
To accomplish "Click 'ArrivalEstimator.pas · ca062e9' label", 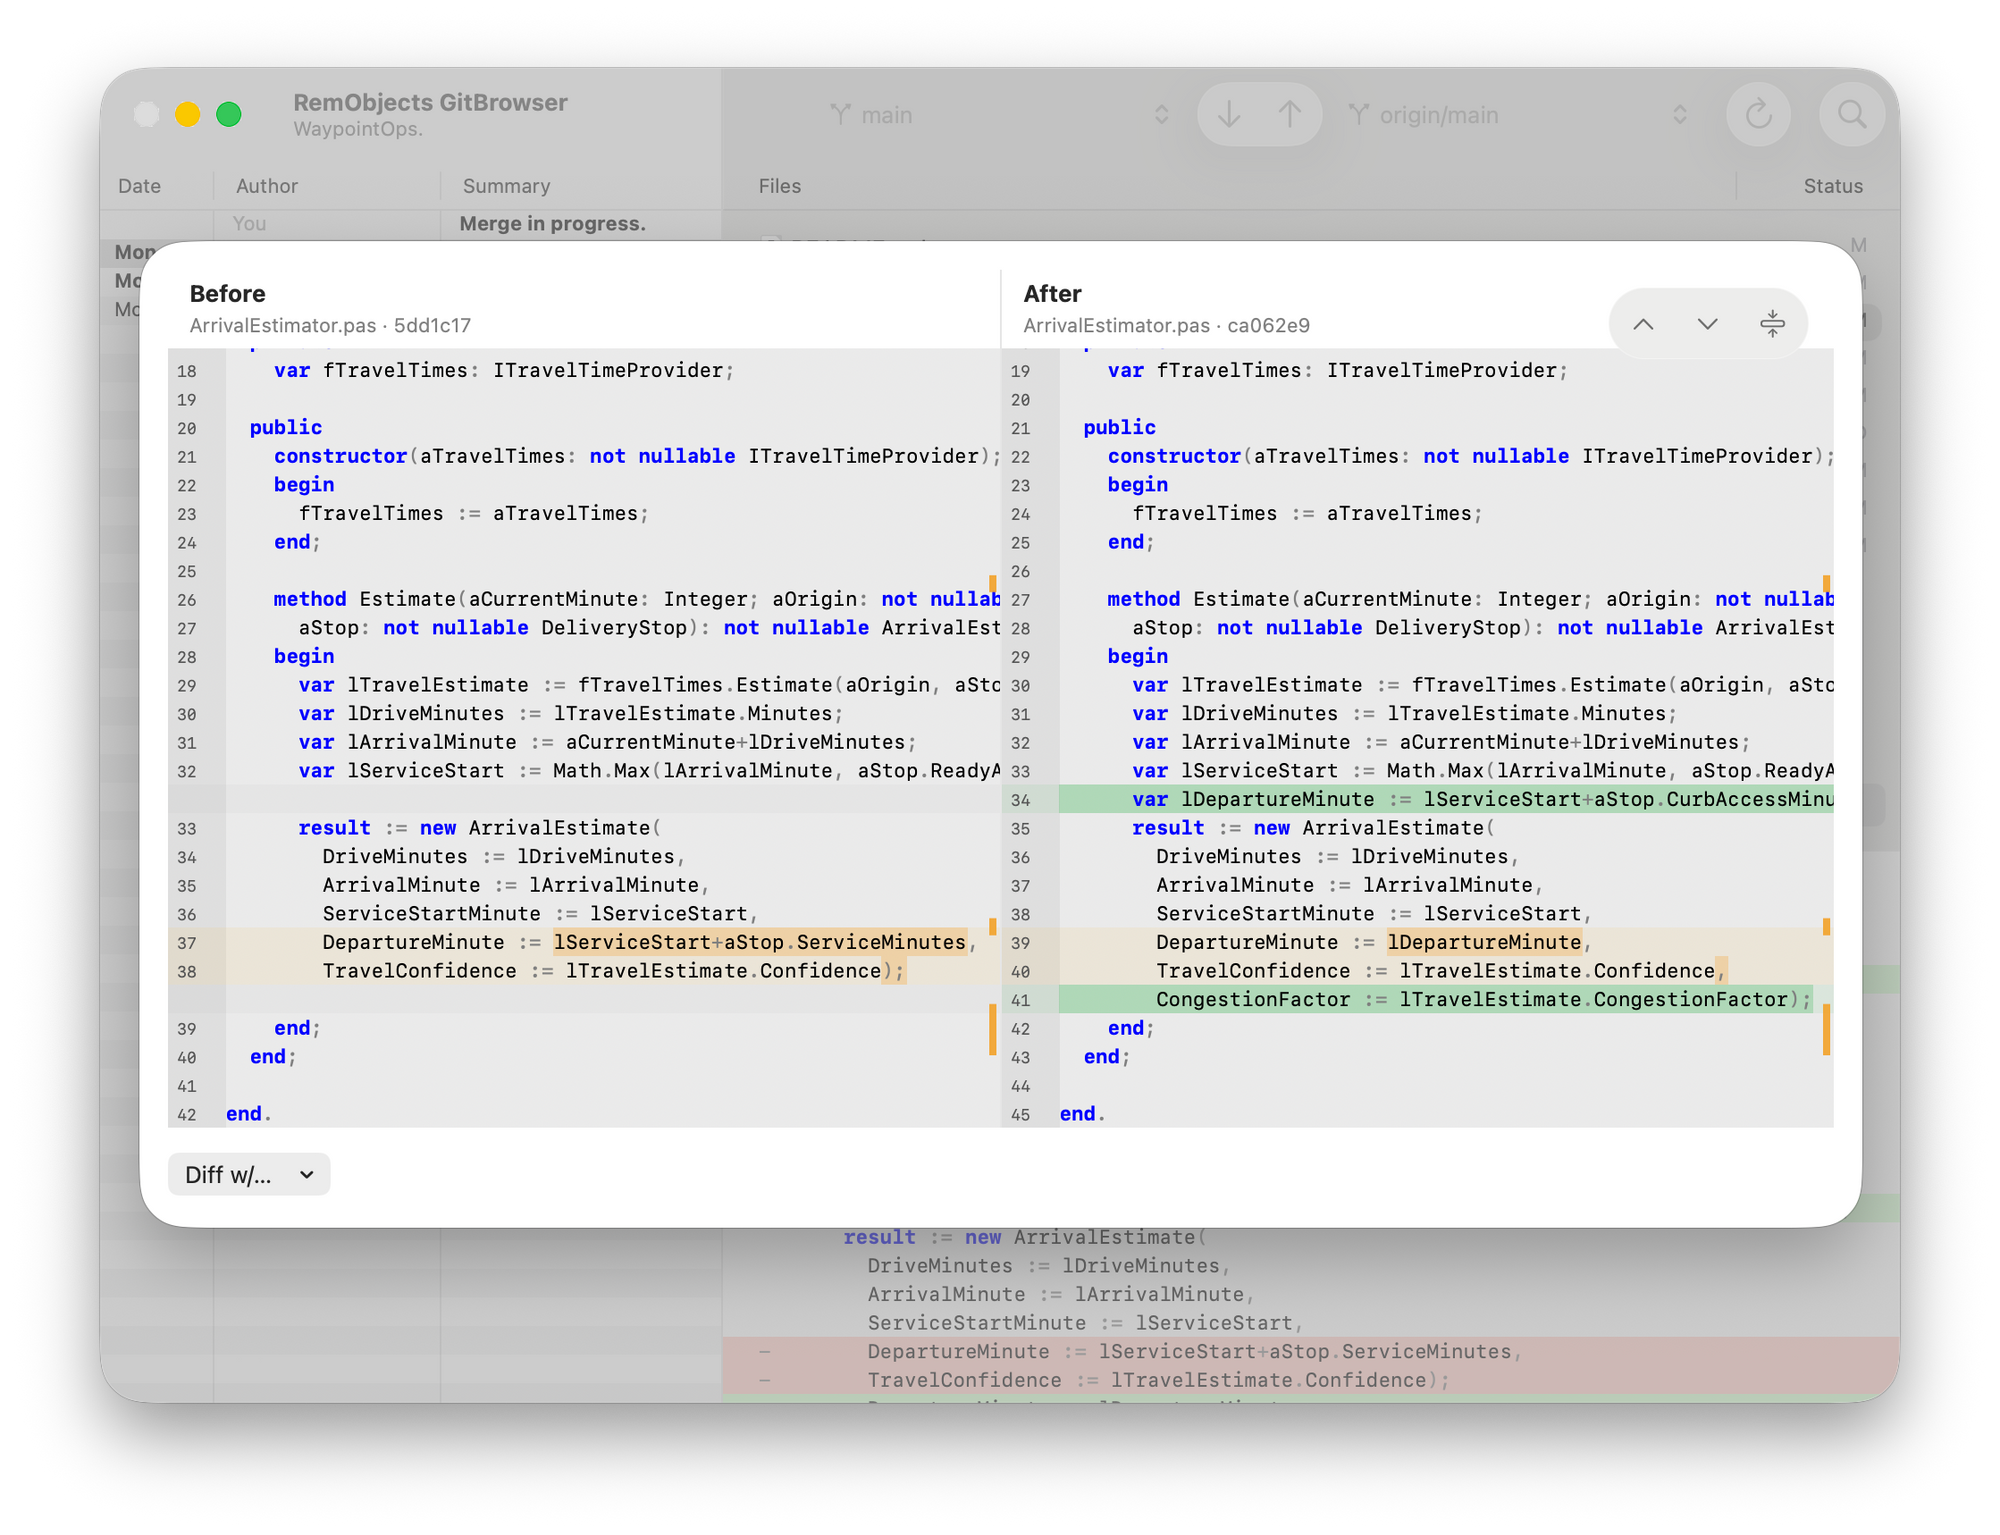I will [1166, 326].
